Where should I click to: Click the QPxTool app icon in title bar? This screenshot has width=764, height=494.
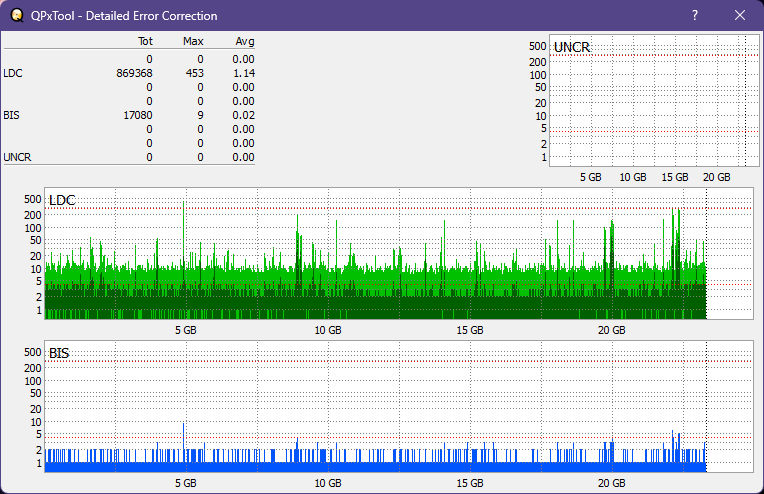coord(17,15)
